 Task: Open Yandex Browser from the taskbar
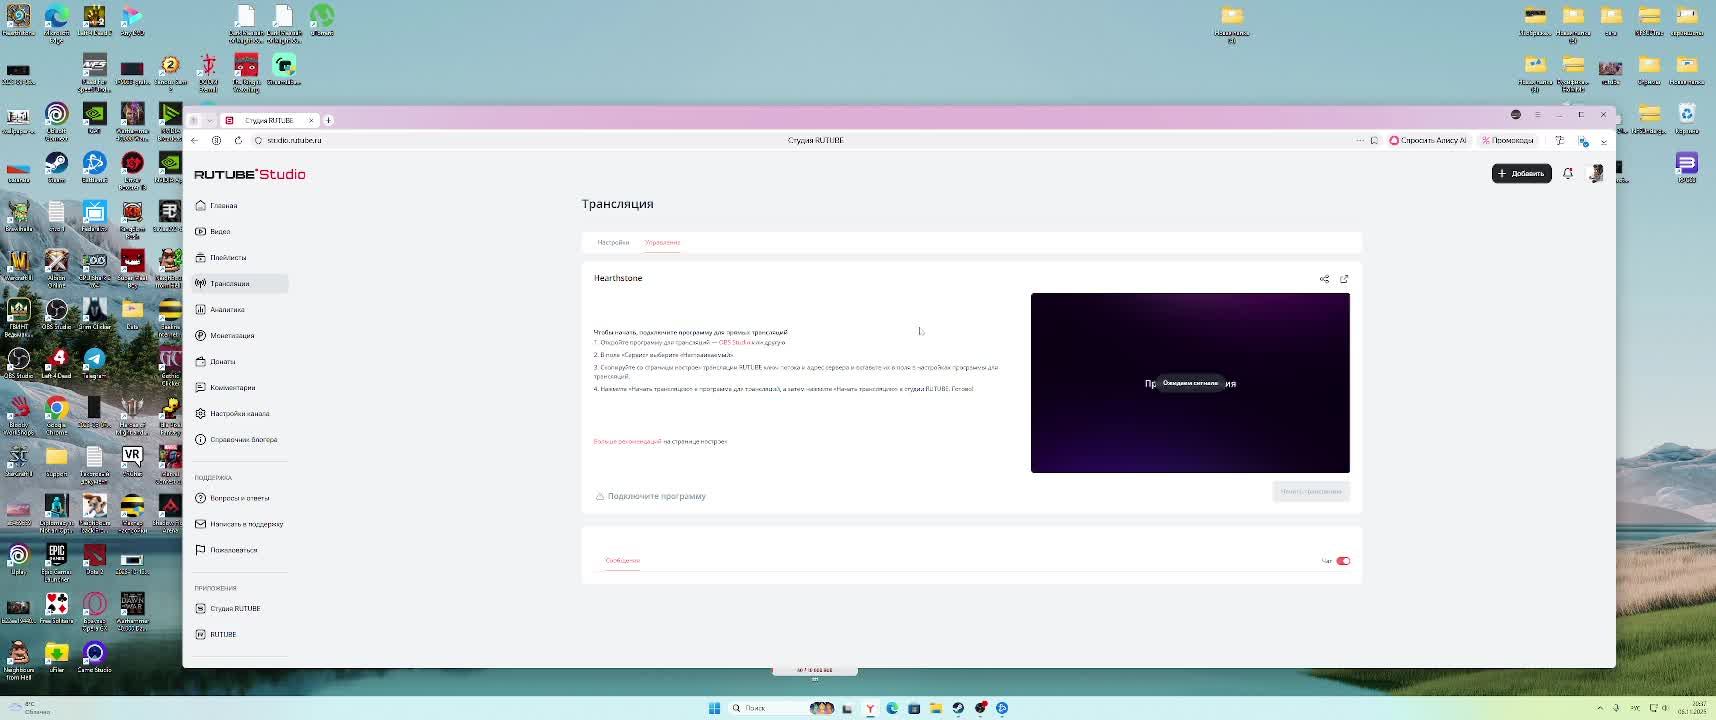870,708
